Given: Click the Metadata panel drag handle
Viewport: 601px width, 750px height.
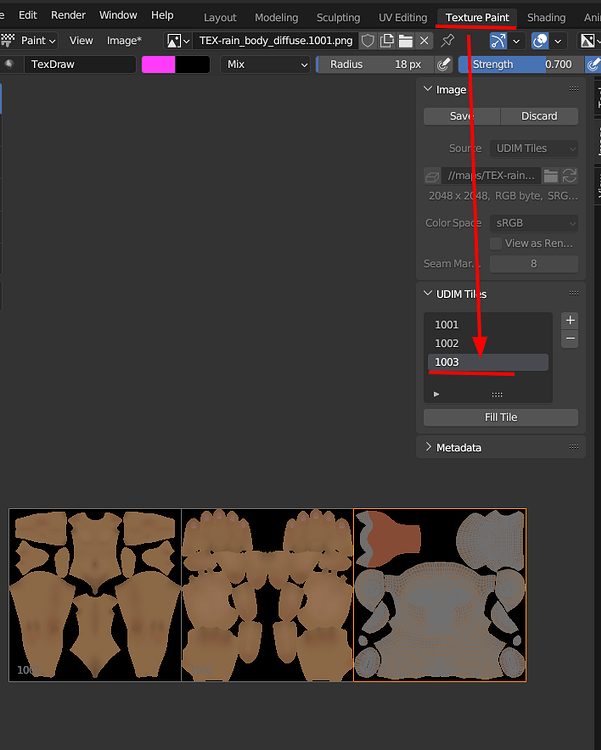Looking at the screenshot, I should [x=574, y=447].
